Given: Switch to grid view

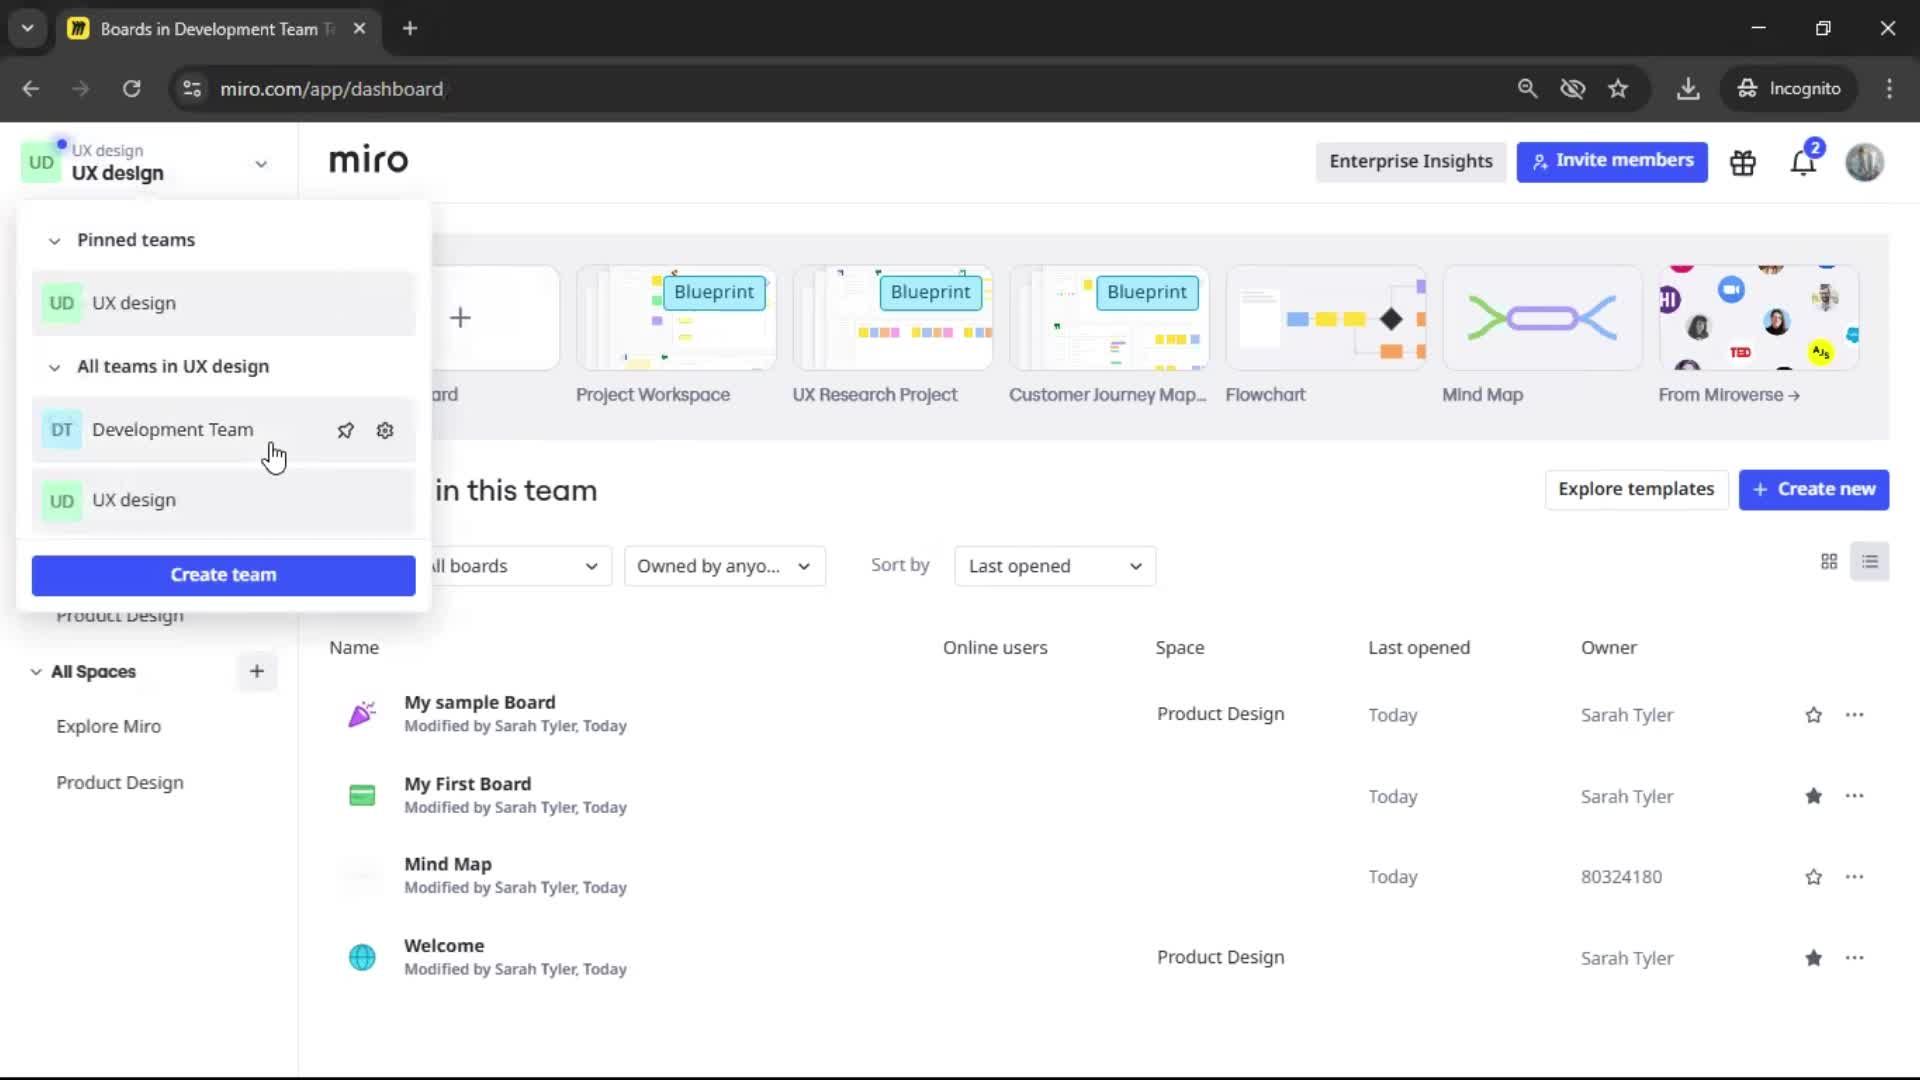Looking at the screenshot, I should [1829, 562].
